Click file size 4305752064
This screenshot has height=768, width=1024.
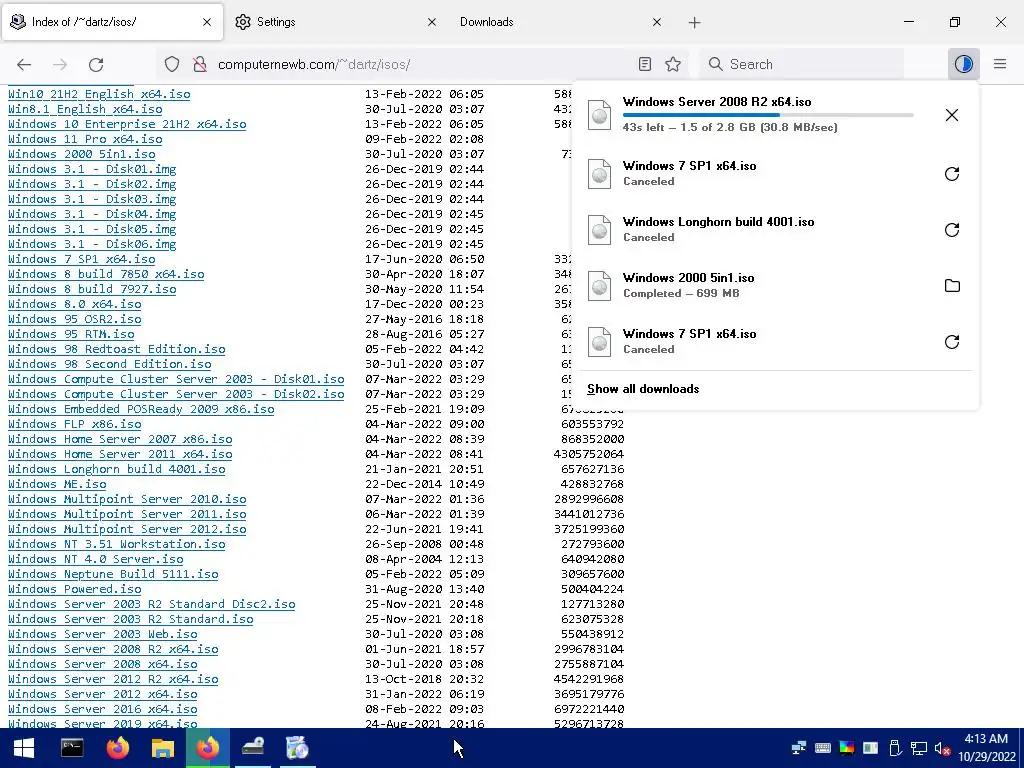[588, 455]
